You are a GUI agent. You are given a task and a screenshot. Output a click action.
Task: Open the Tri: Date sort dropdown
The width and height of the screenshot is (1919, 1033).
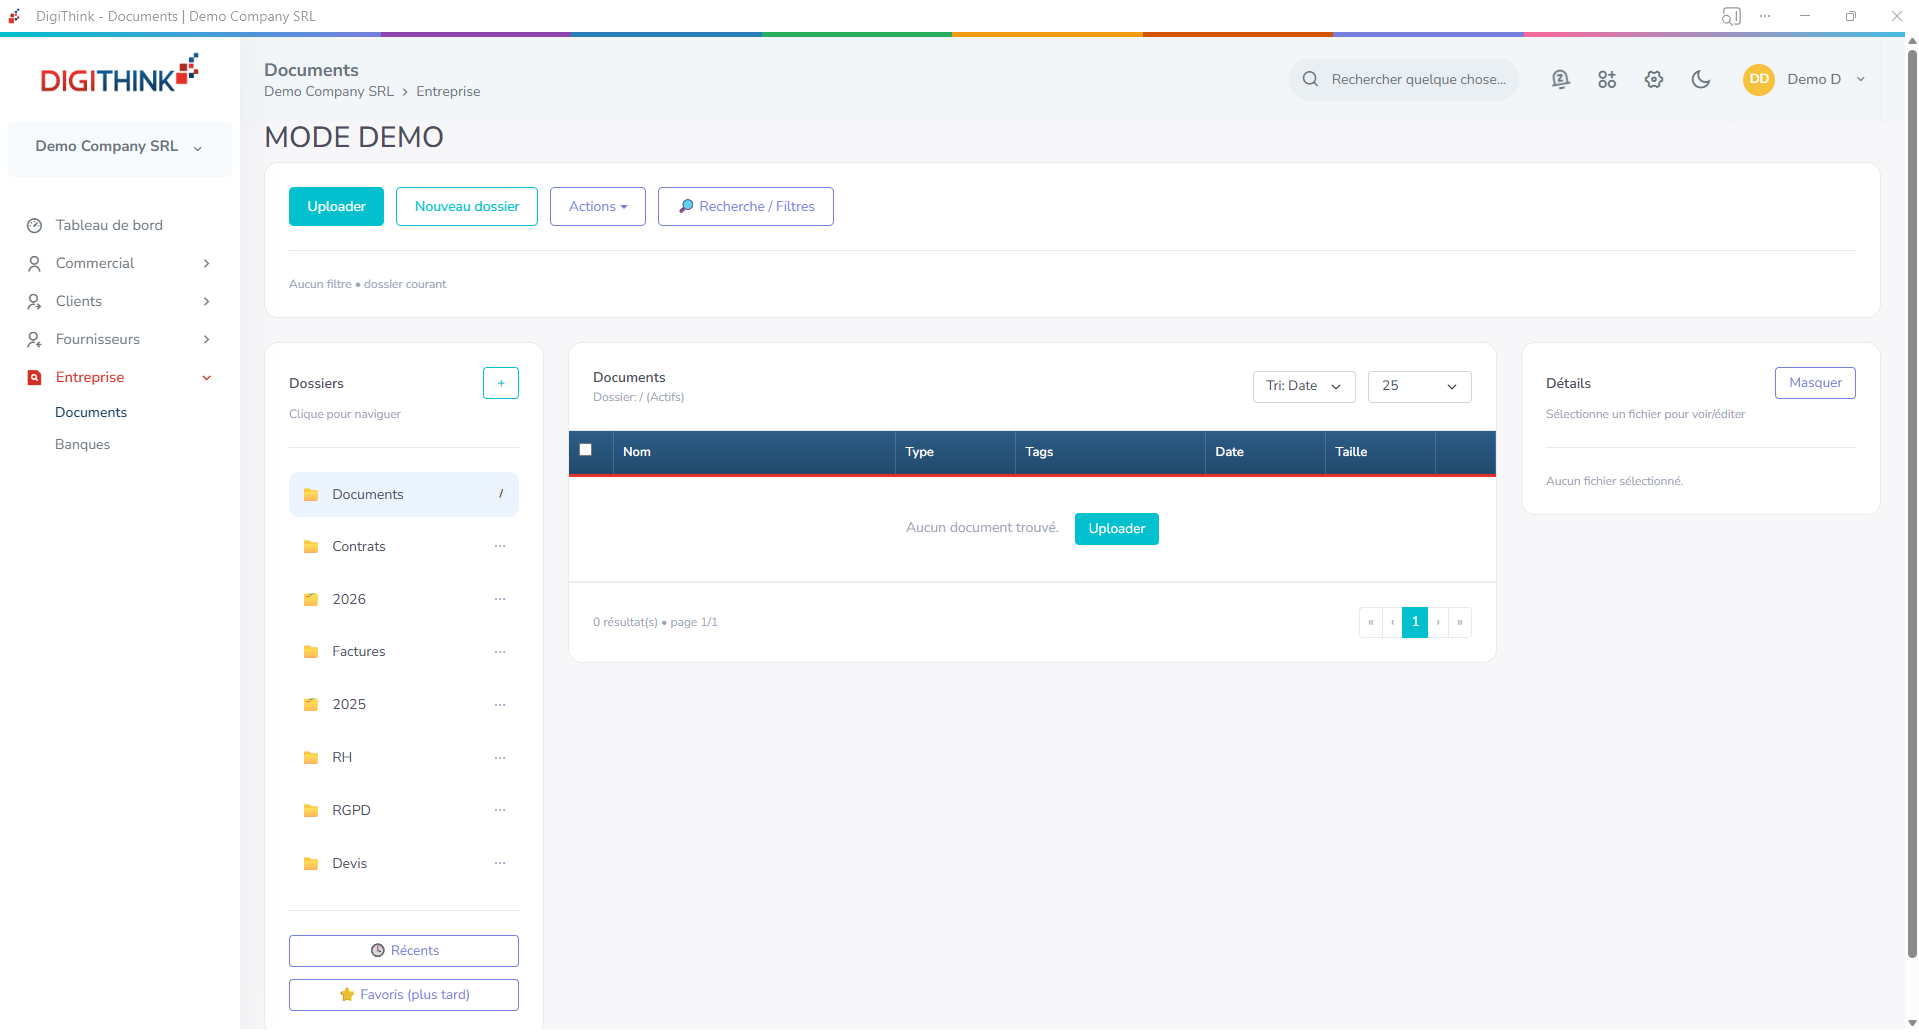1303,386
